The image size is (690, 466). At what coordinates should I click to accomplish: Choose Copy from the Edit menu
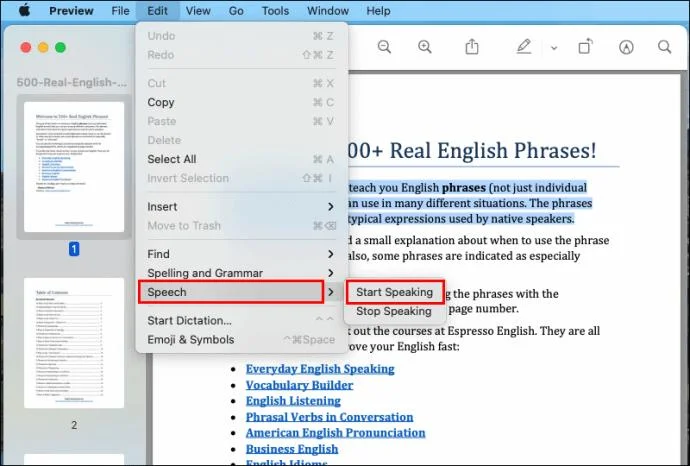241,102
